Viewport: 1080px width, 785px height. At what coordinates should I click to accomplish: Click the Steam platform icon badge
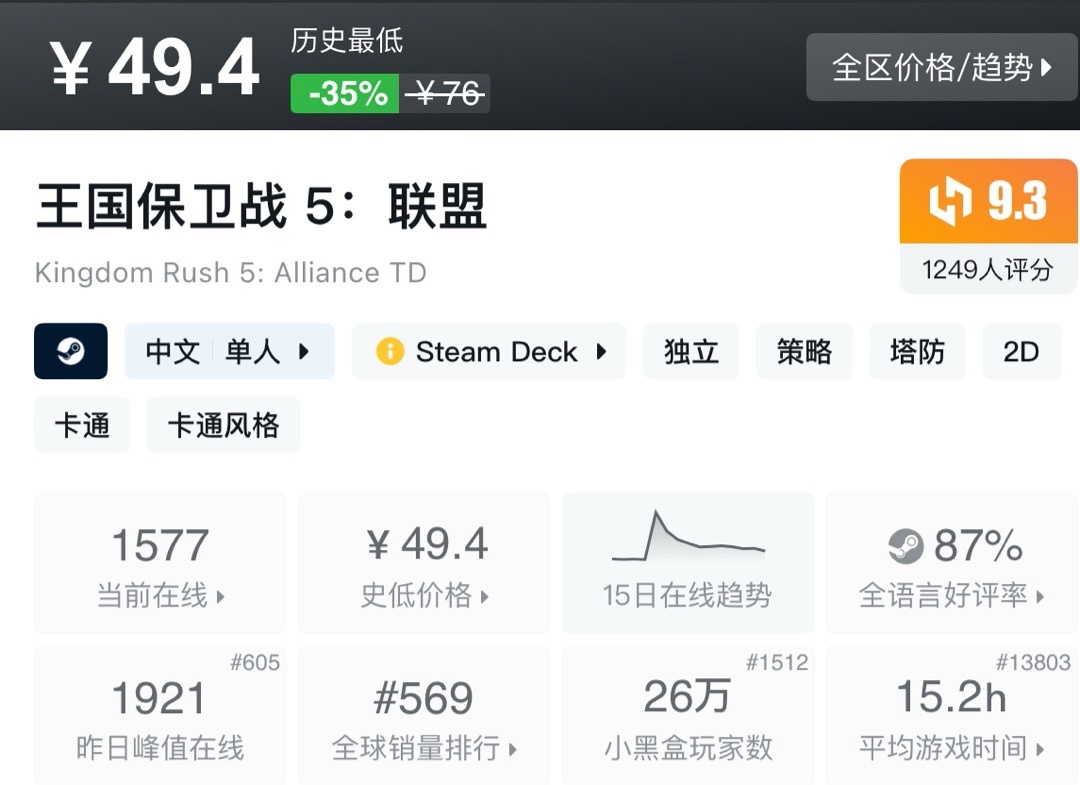point(71,351)
